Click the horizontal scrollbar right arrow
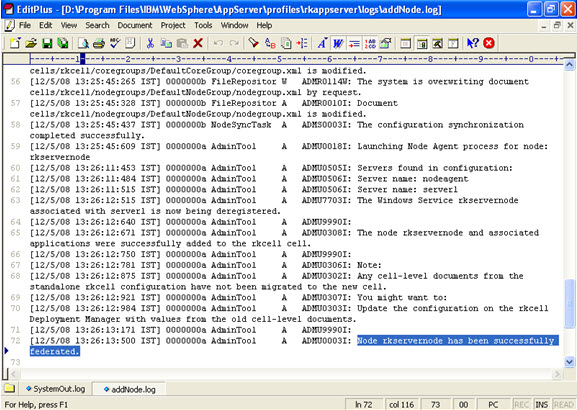This screenshot has height=410, width=577. coord(557,374)
